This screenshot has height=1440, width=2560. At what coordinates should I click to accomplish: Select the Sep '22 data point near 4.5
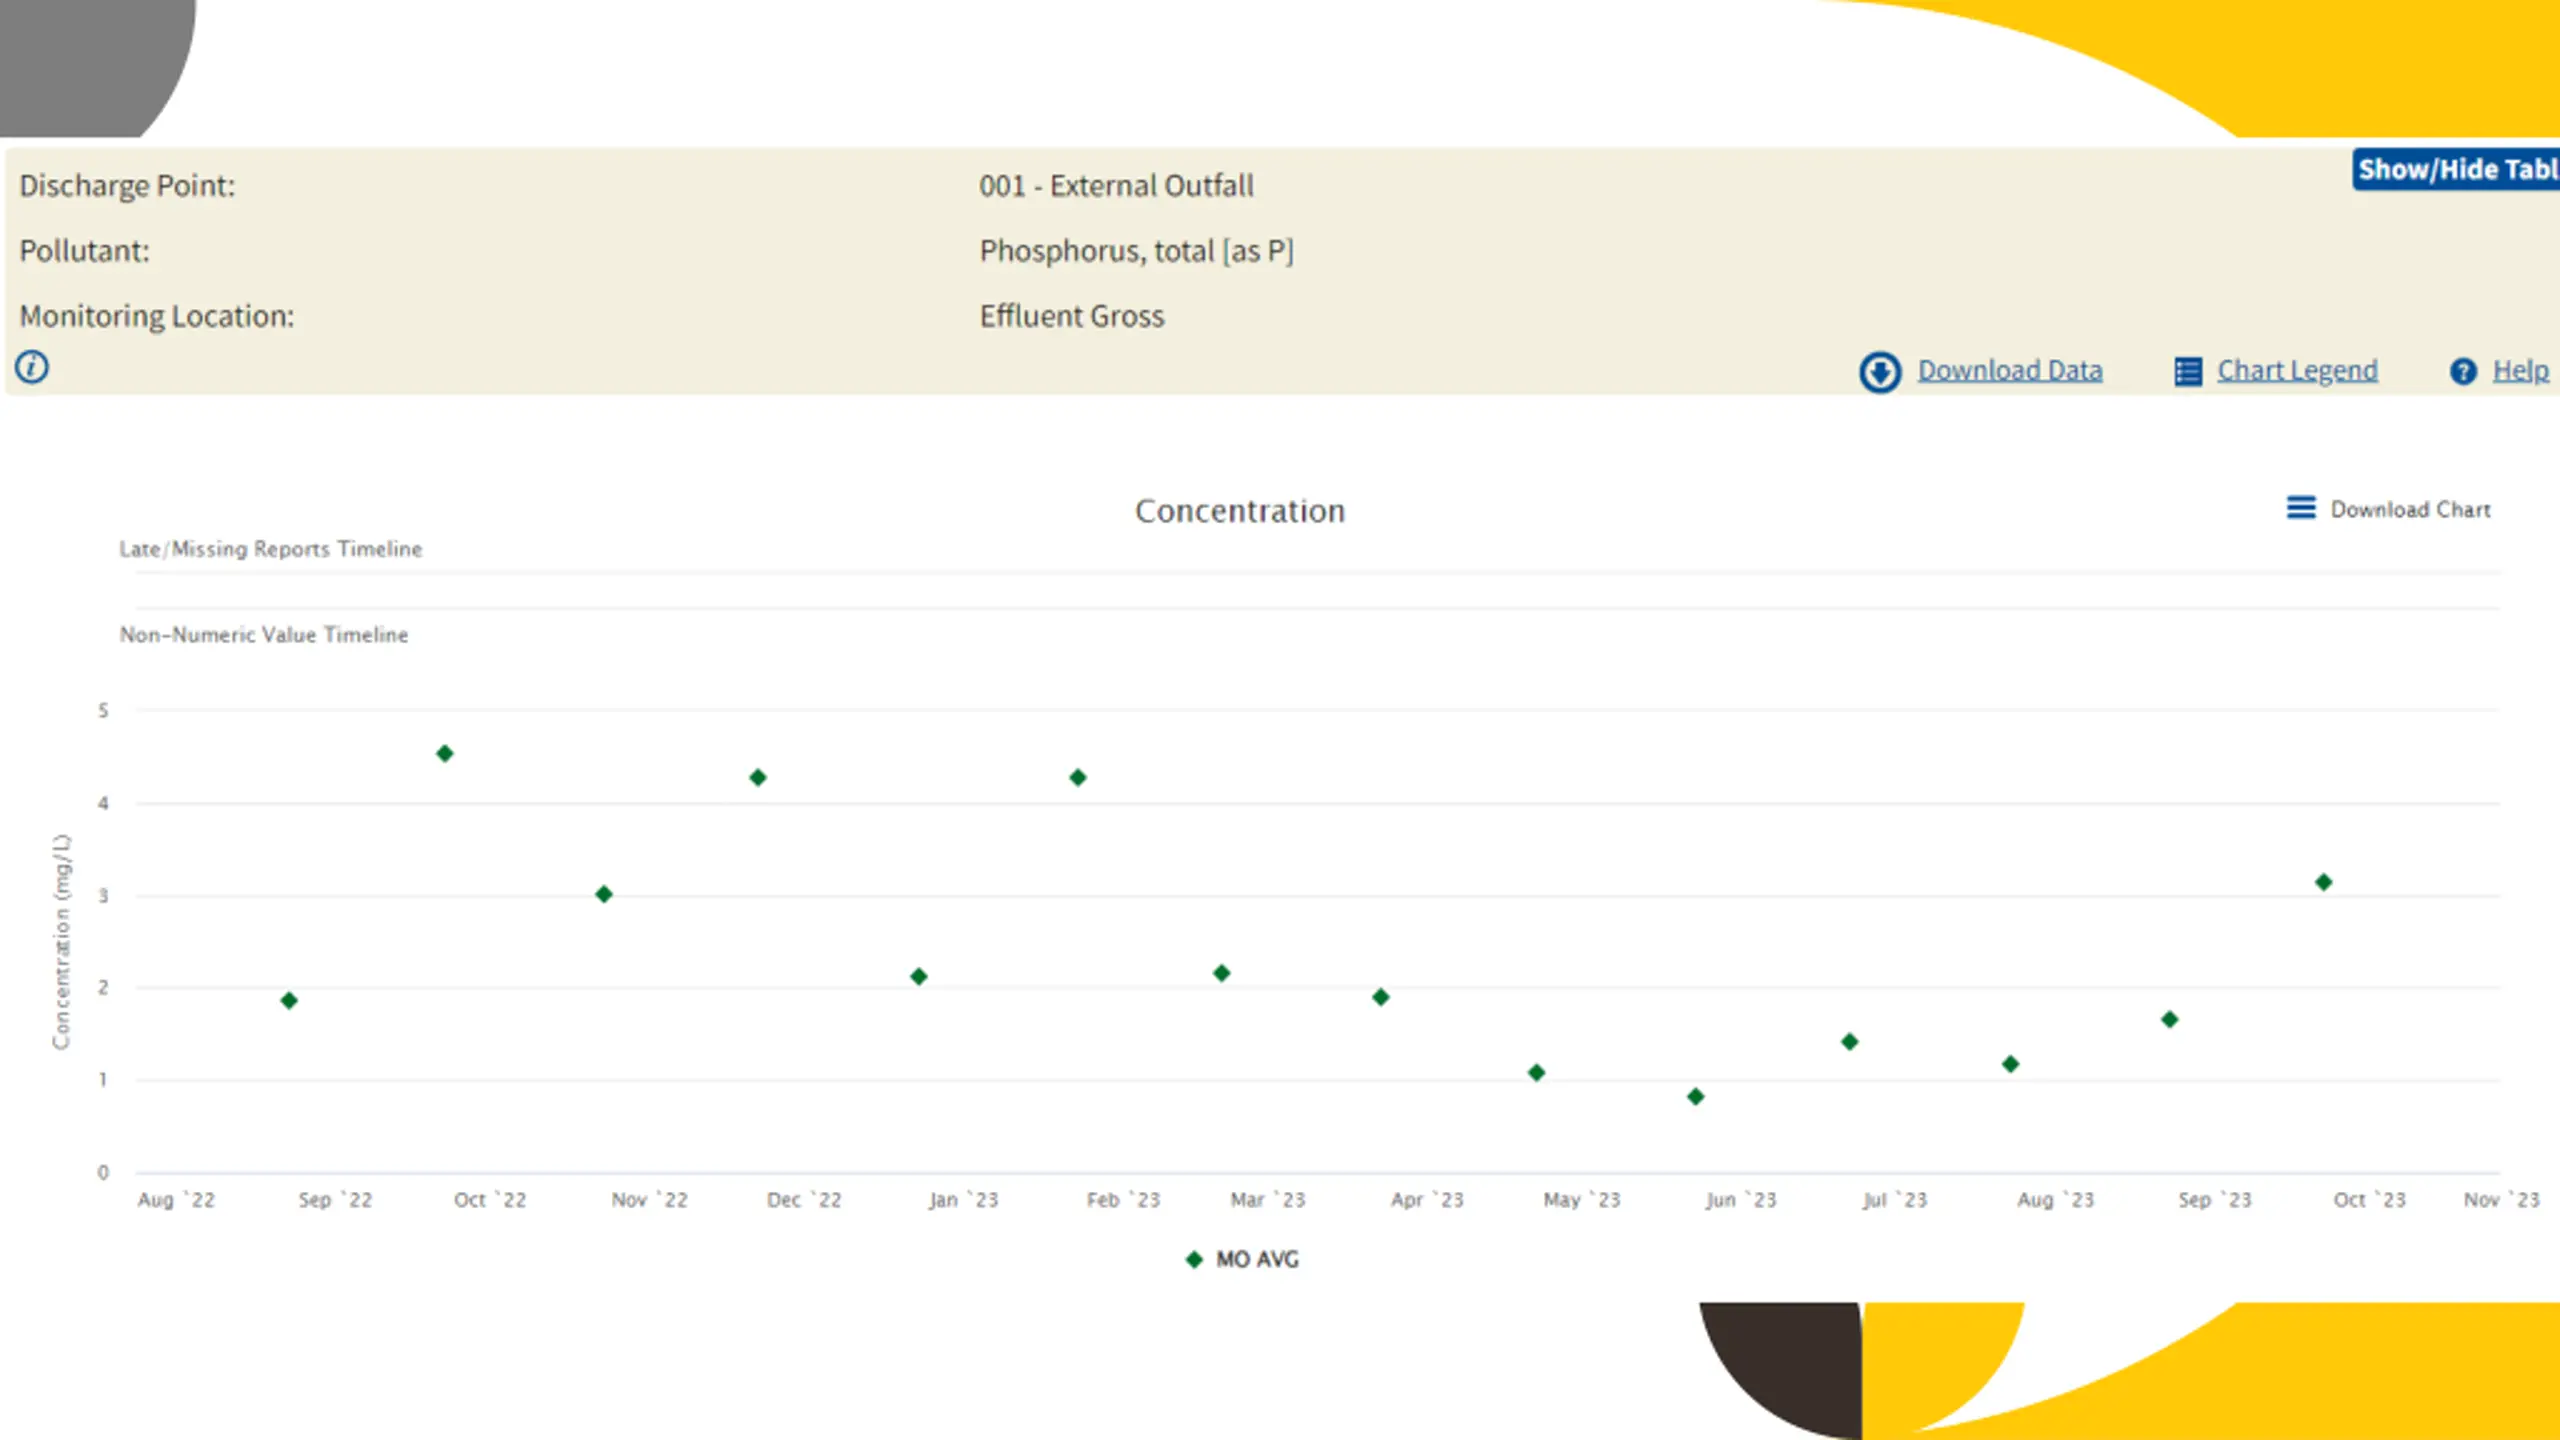click(445, 753)
